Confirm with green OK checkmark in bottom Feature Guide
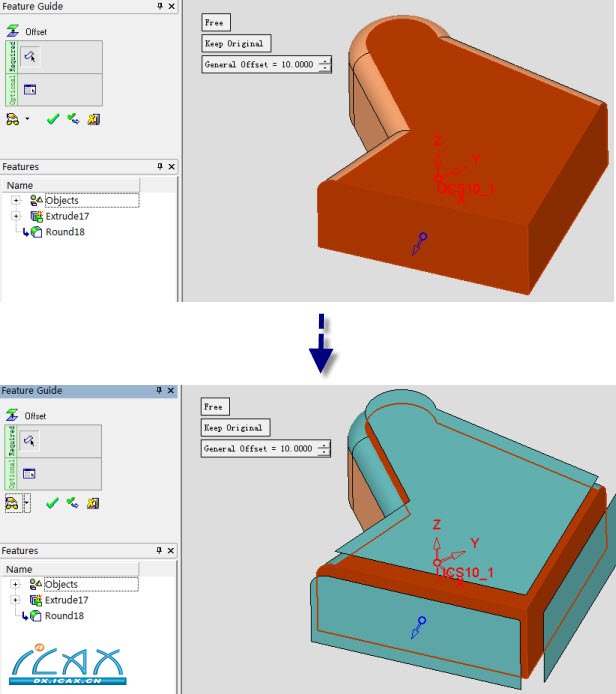616x694 pixels. [x=52, y=504]
